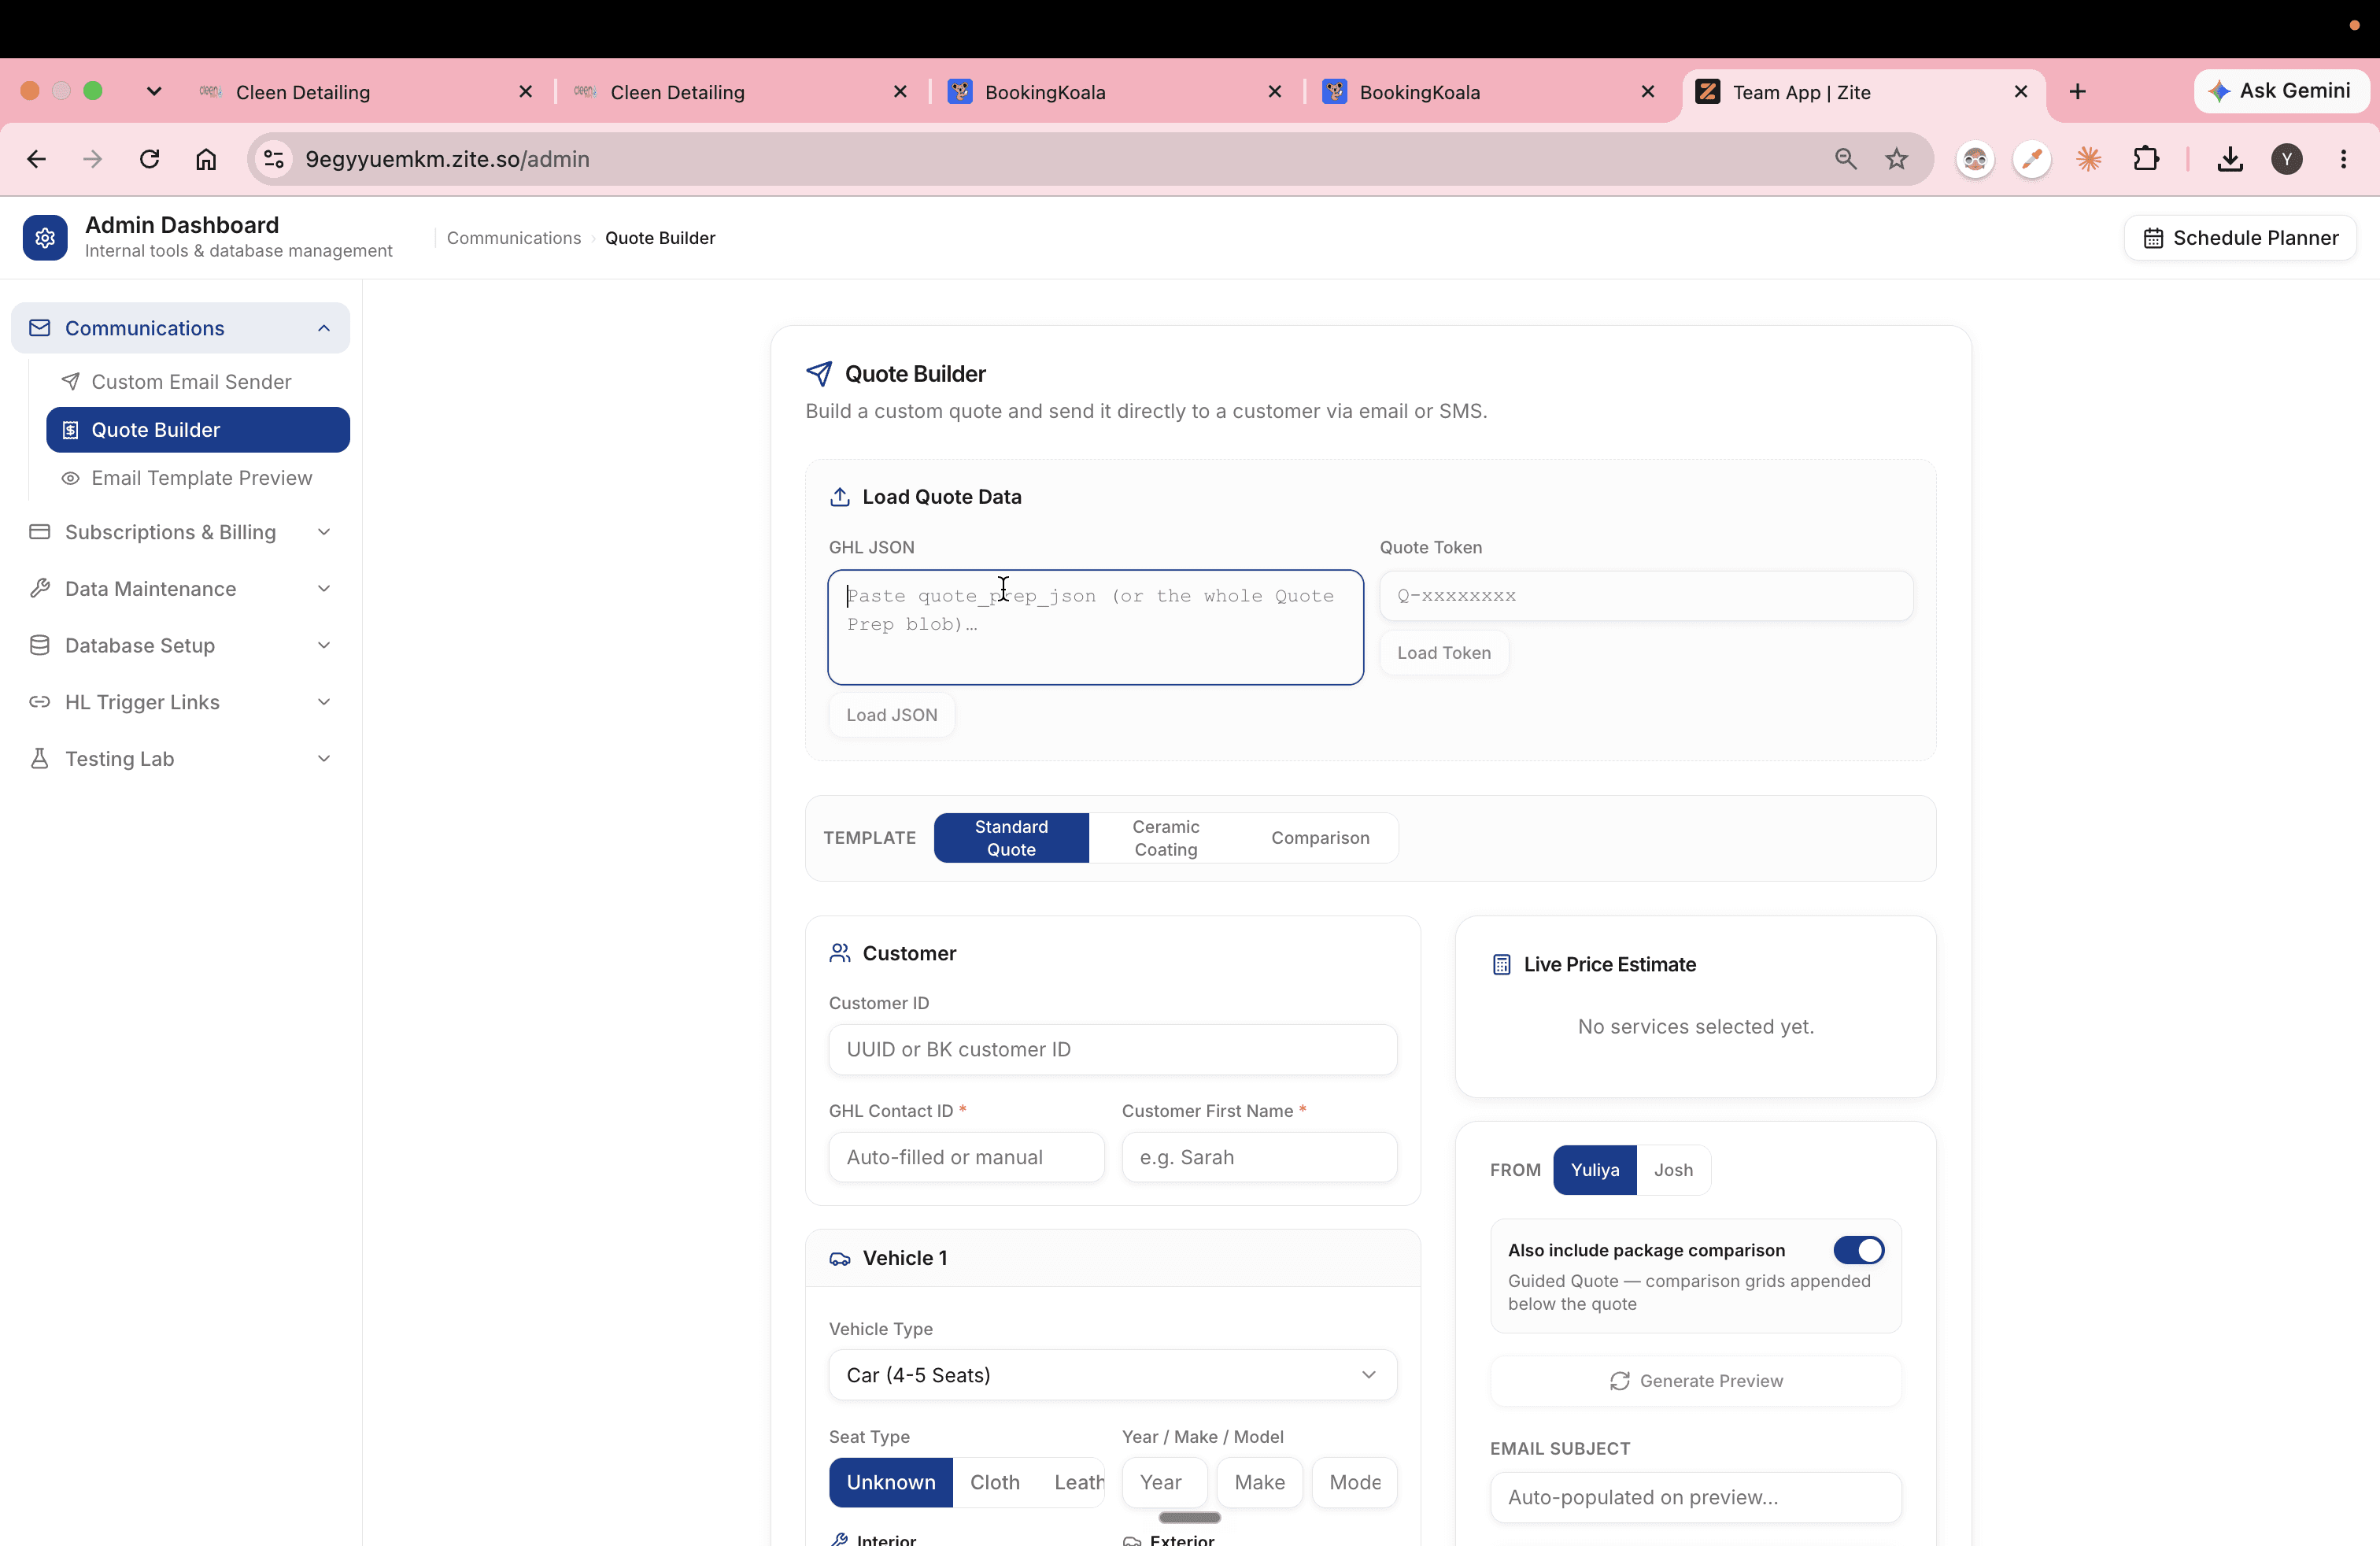2380x1546 pixels.
Task: Click the HL Trigger Links chain icon
Action: tap(39, 702)
